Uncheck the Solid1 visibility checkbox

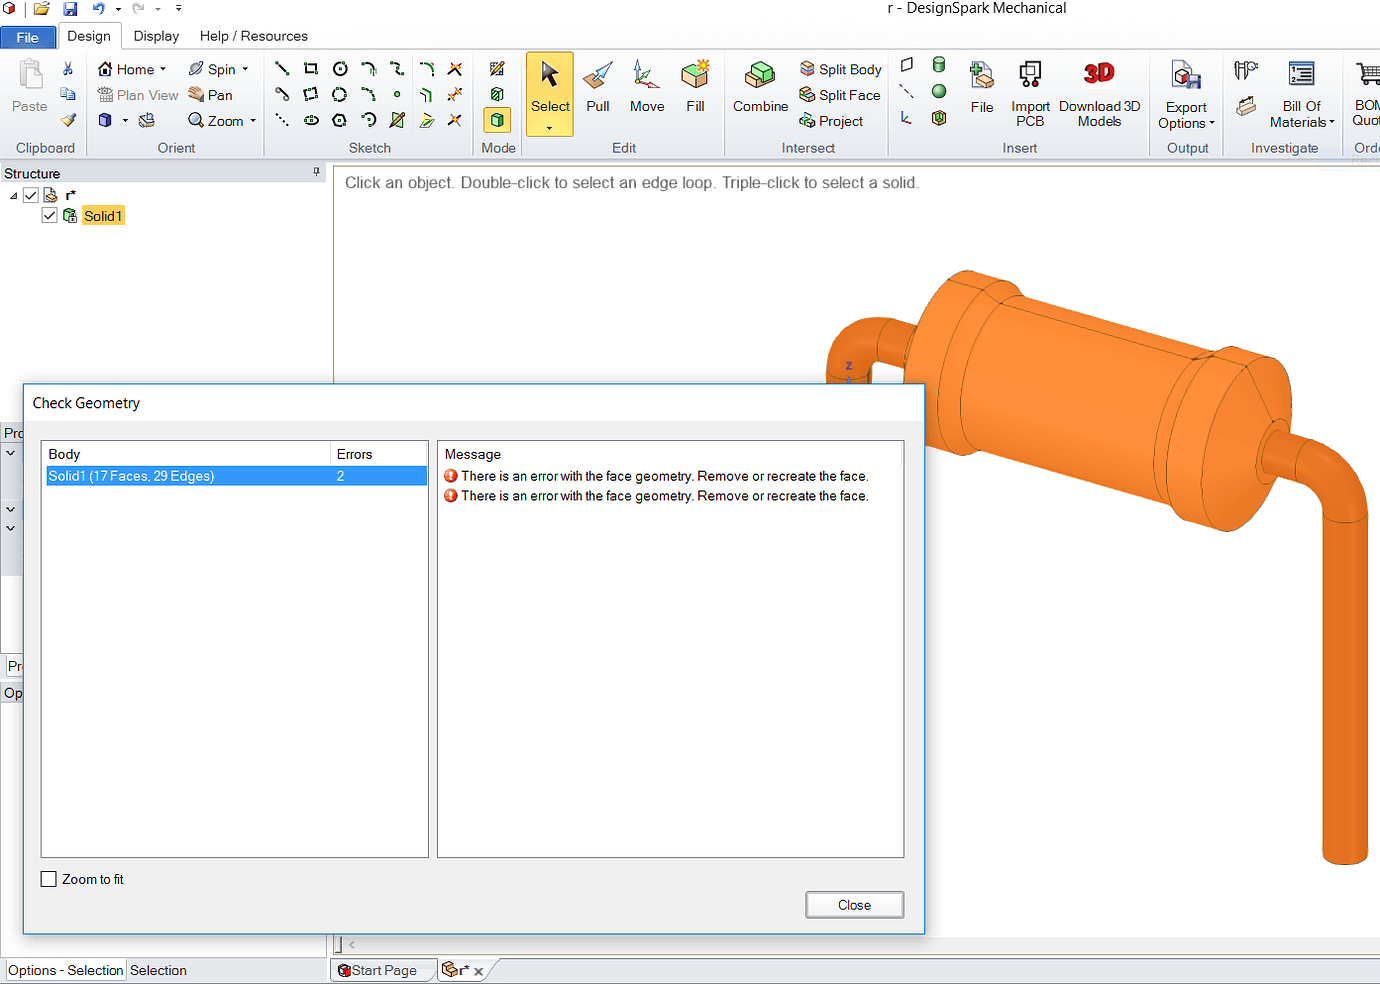coord(49,215)
